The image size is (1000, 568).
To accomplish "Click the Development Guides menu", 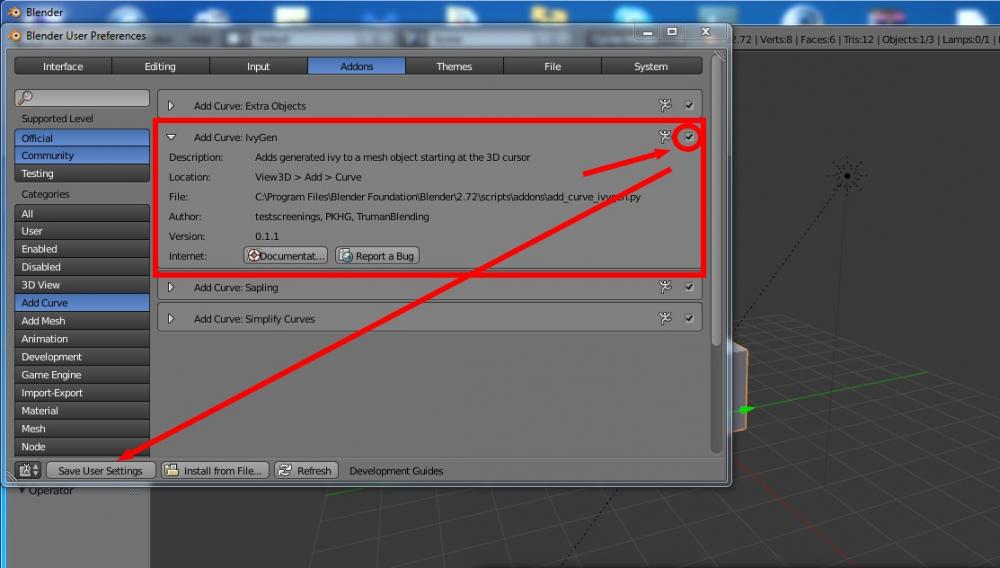I will tap(396, 471).
